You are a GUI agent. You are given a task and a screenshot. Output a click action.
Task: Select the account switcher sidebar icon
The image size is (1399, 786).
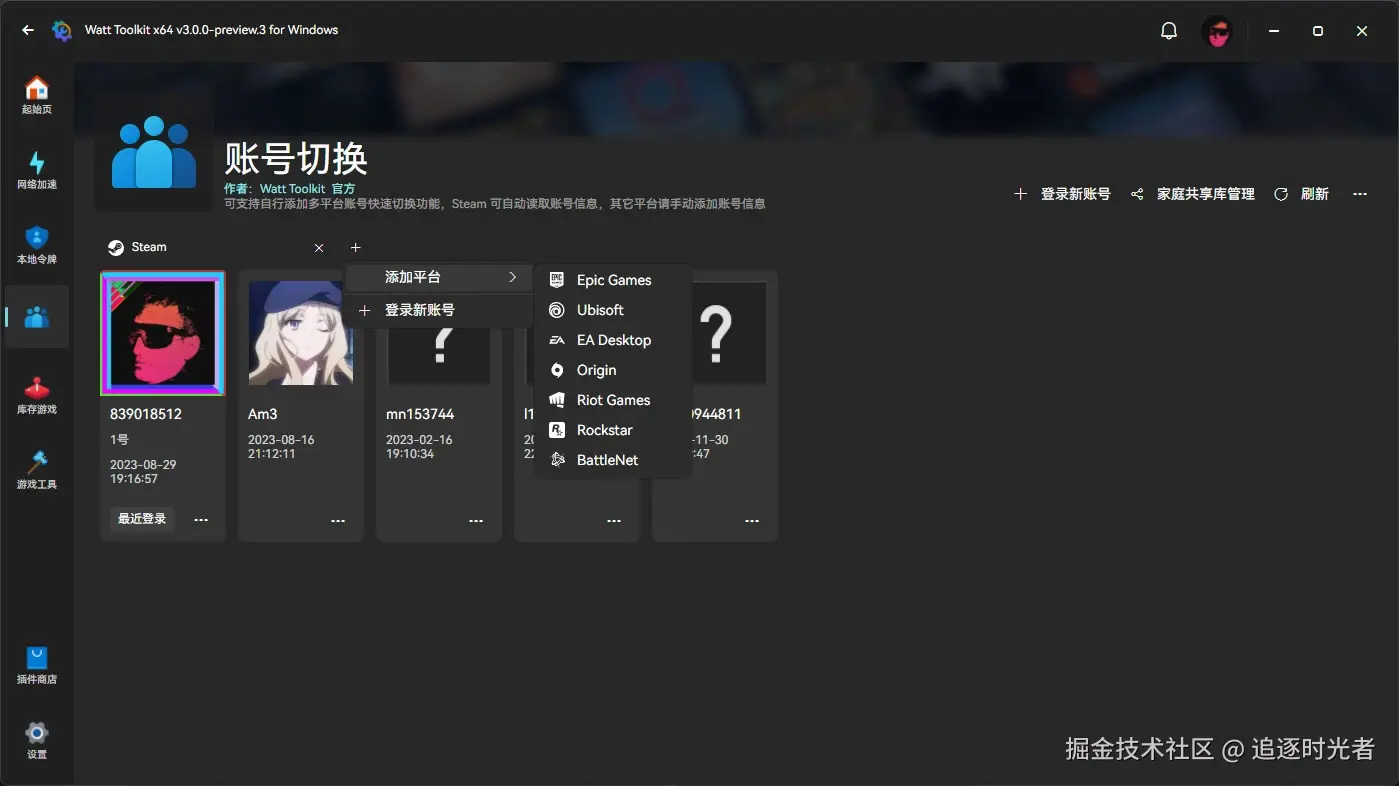coord(37,317)
